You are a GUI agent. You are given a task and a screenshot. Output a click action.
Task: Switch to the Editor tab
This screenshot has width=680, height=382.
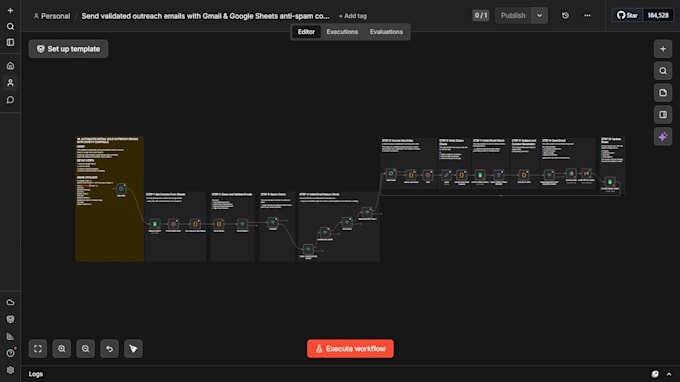306,32
